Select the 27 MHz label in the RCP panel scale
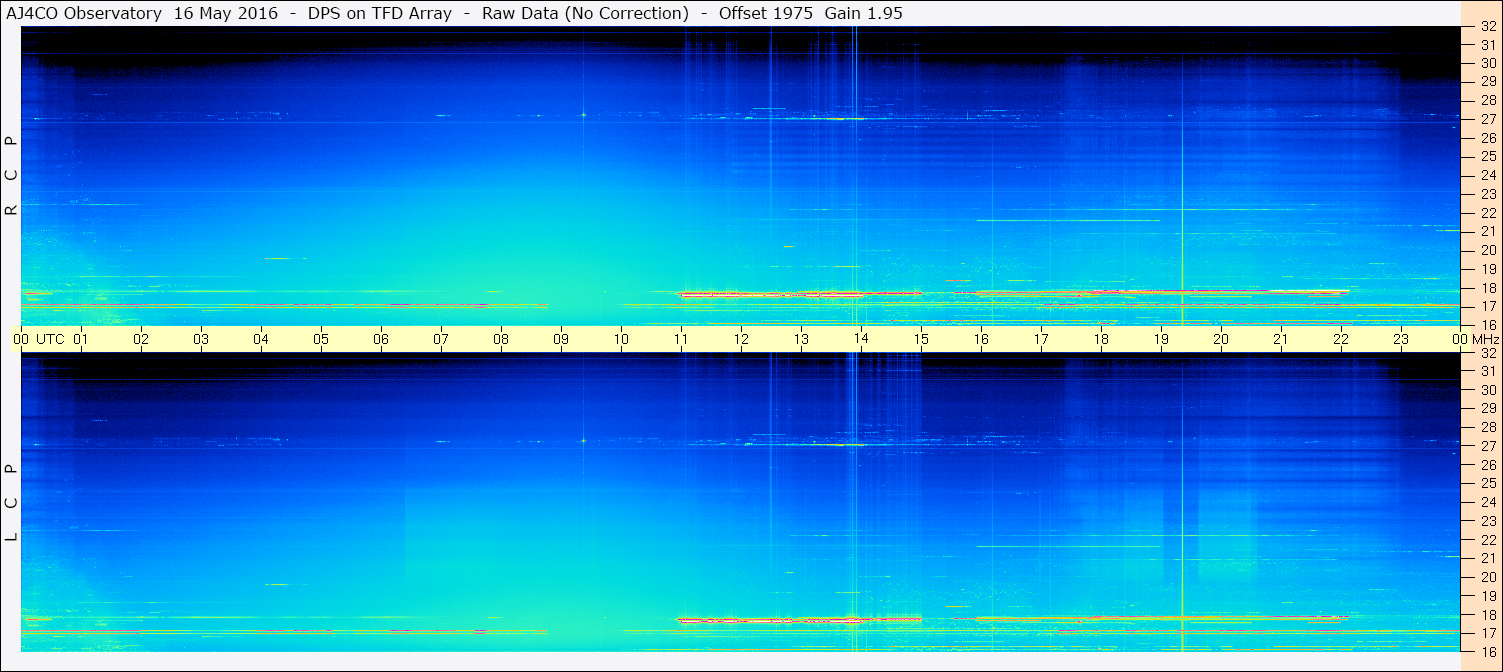 tap(1487, 119)
